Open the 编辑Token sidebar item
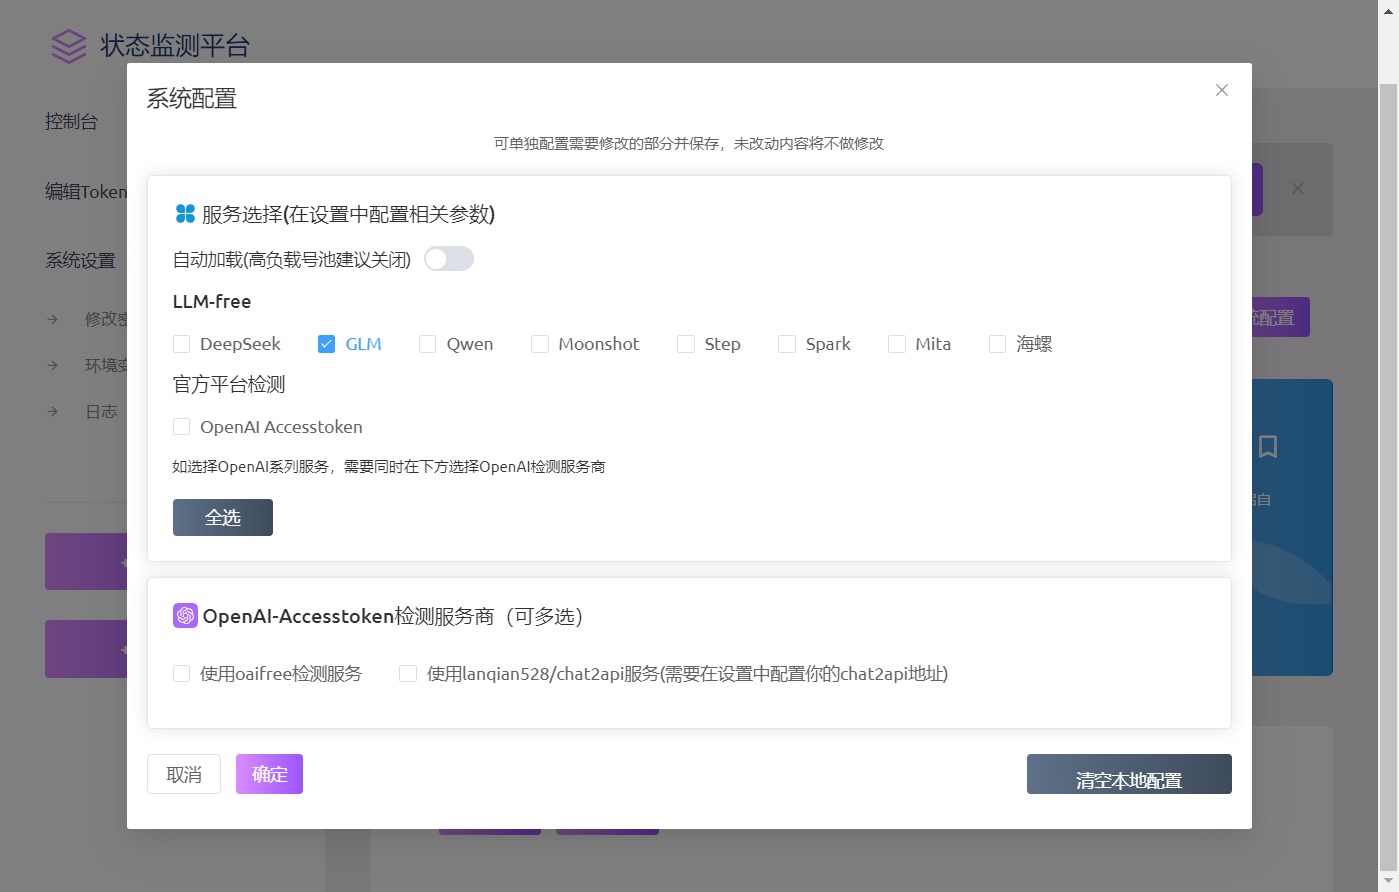This screenshot has height=892, width=1399. 86,191
